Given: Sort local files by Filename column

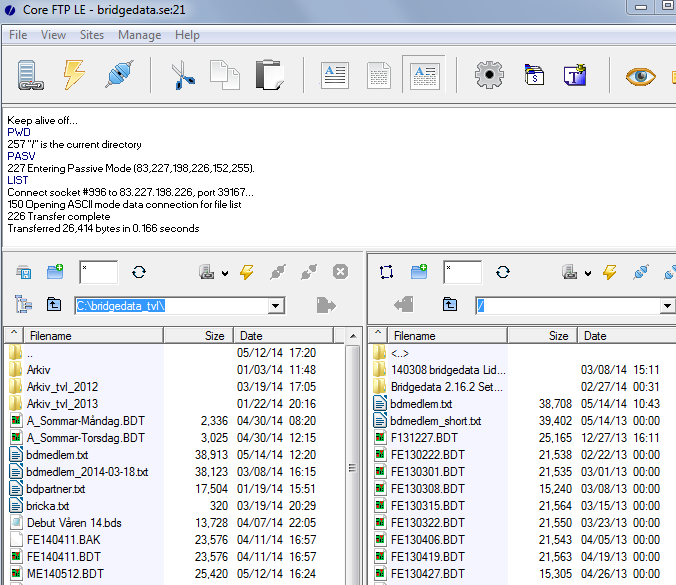Looking at the screenshot, I should [x=94, y=336].
